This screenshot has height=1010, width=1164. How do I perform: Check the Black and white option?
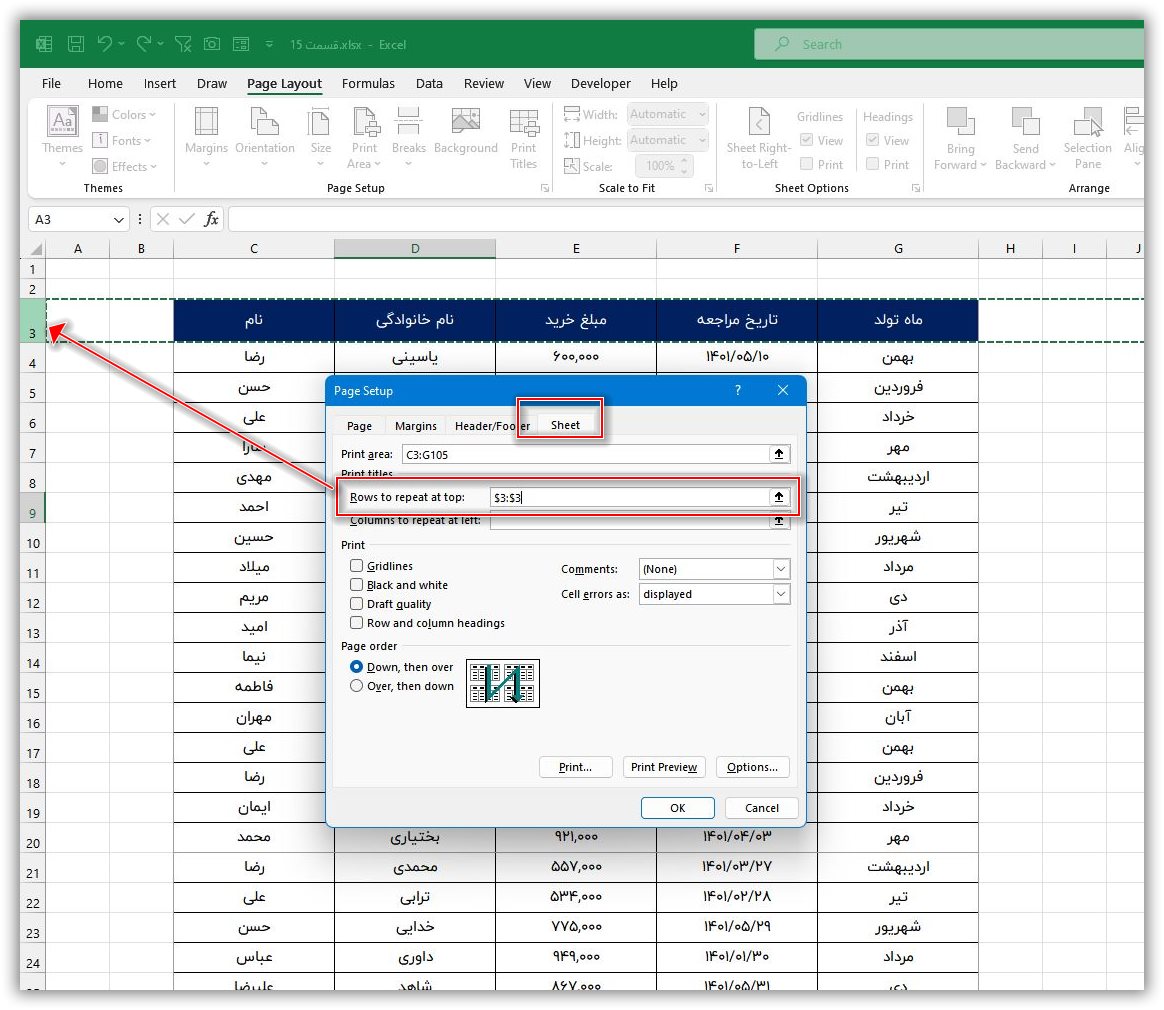pyautogui.click(x=357, y=585)
